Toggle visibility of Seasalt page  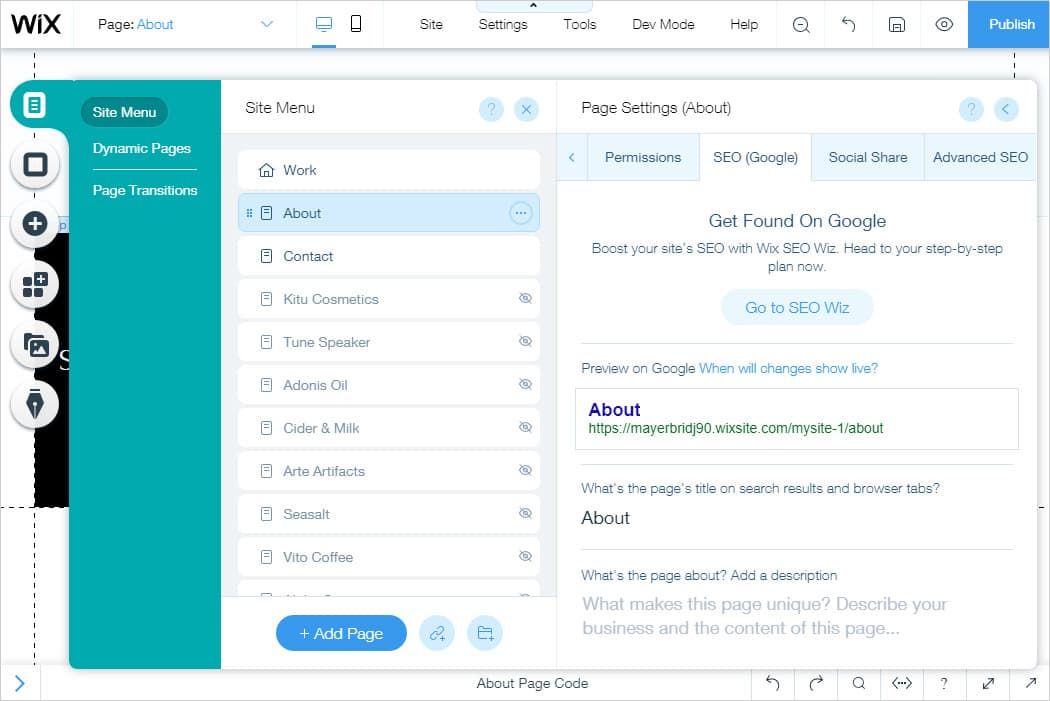click(x=526, y=513)
